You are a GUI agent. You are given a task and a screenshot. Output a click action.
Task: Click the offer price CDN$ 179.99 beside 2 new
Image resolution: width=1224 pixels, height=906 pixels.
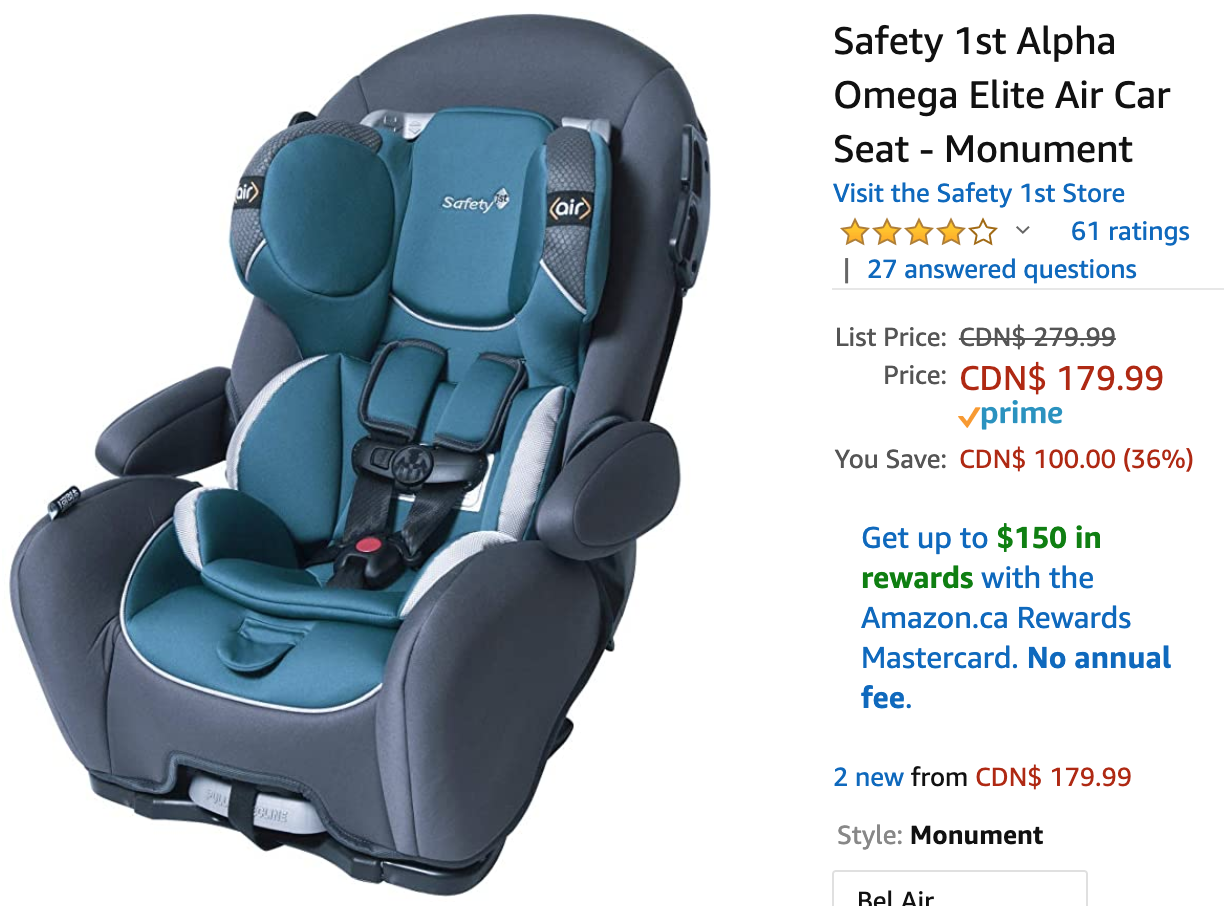tap(1053, 777)
